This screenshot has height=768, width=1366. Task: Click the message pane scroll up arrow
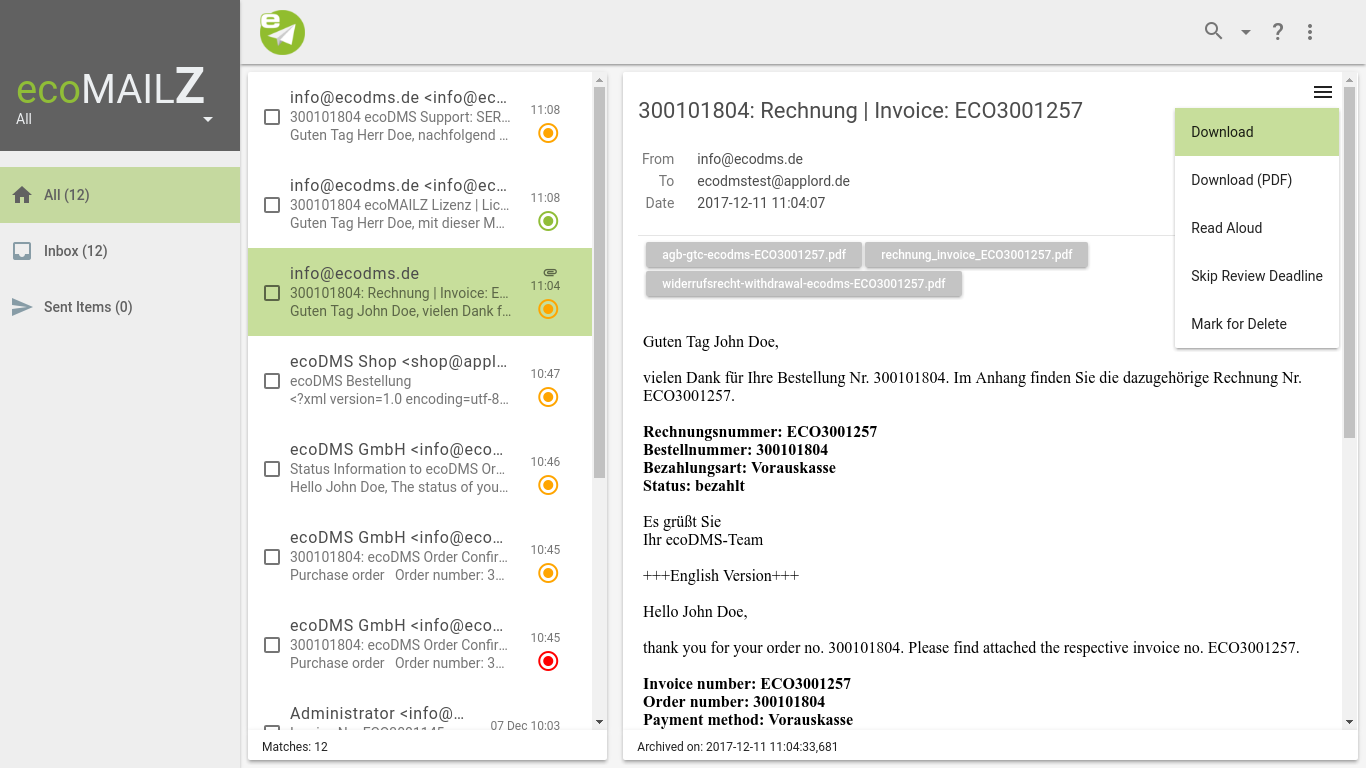pyautogui.click(x=1349, y=80)
